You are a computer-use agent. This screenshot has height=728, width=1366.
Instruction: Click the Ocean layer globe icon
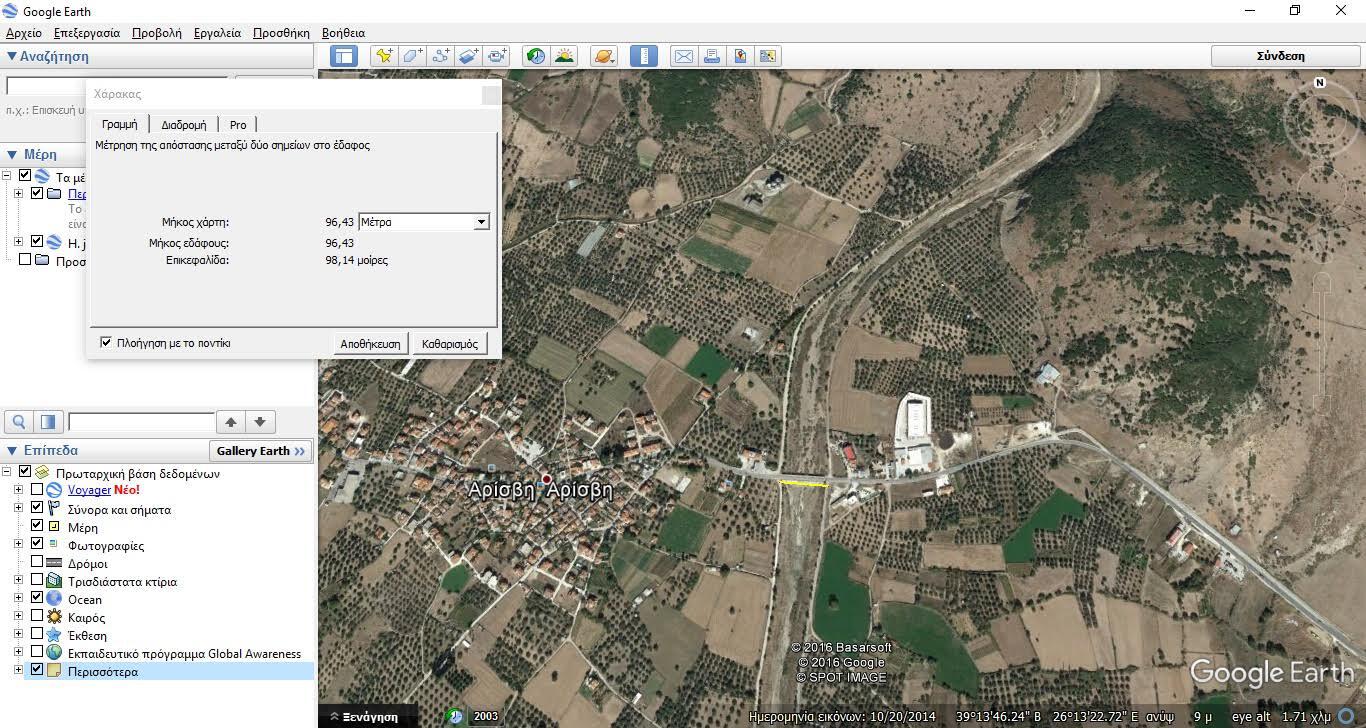point(54,599)
